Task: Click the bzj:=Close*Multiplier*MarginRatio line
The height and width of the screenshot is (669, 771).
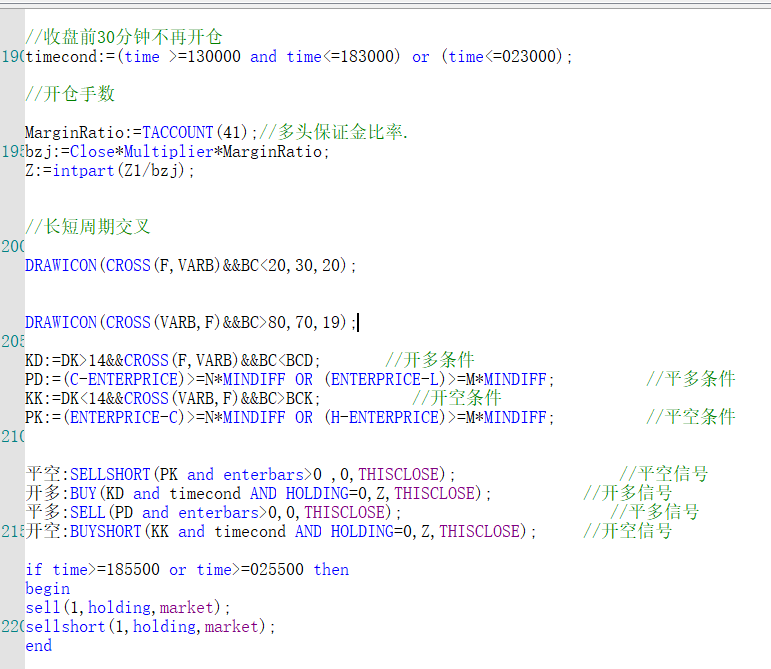Action: click(x=177, y=151)
